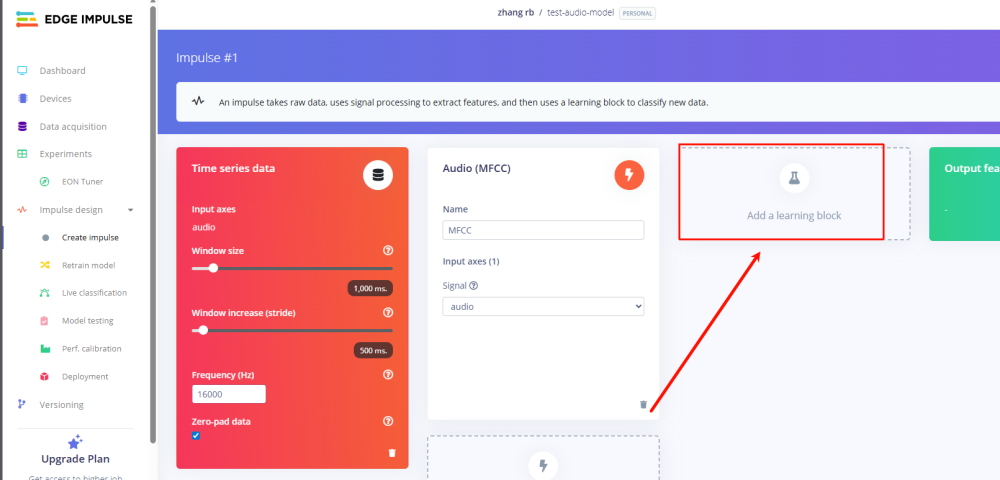Screen dimensions: 1000x480
Task: Uncheck the Zero-pad data checkbox
Action: [x=196, y=436]
